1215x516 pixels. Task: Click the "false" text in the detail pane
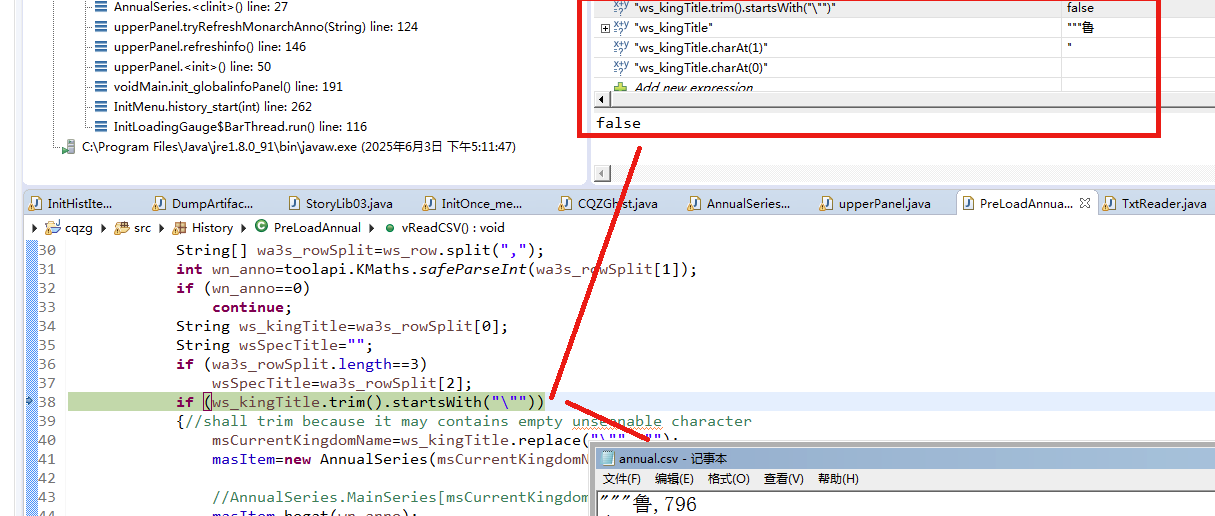coord(618,123)
